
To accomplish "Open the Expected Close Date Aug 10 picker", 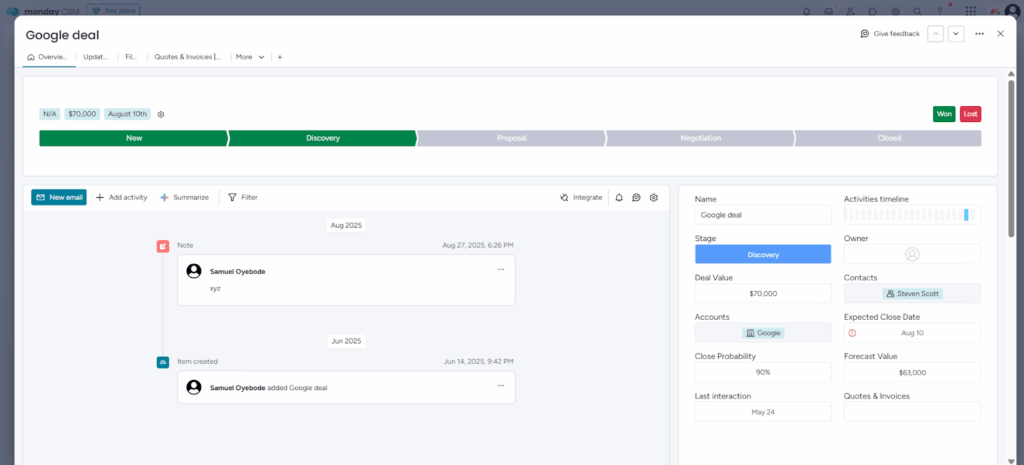I will [x=912, y=333].
